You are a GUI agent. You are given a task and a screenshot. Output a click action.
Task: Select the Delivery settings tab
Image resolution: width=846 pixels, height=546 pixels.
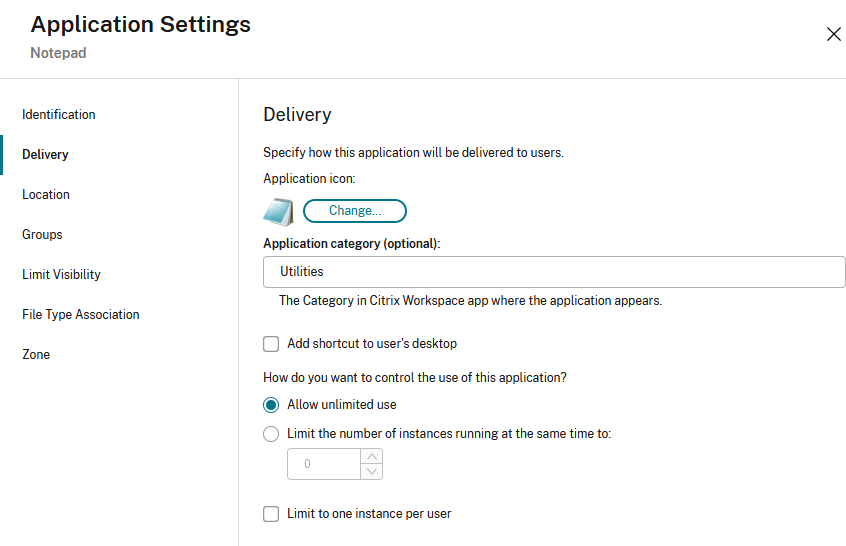click(45, 155)
